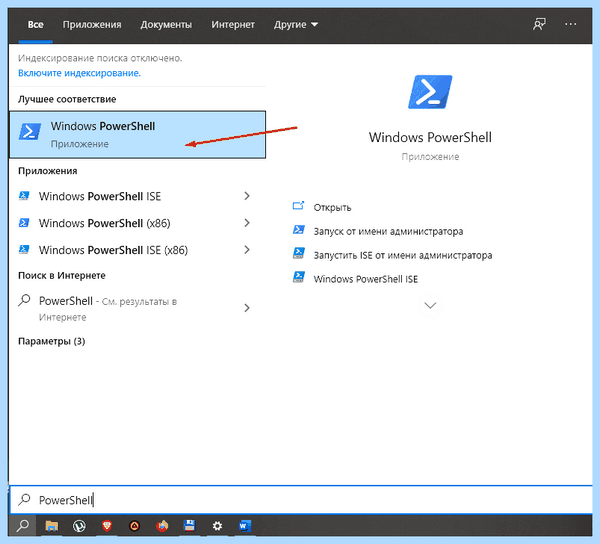The width and height of the screenshot is (600, 544).
Task: Click the PowerShell ISE (x86) app icon
Action: coord(24,250)
